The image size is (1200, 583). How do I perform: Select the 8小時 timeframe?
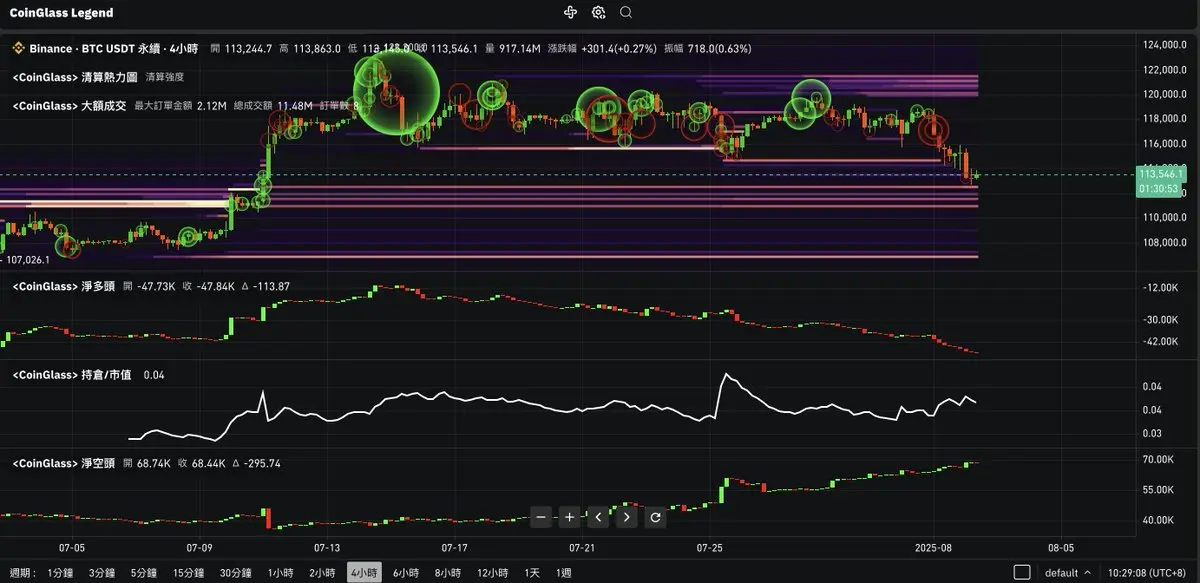point(448,573)
